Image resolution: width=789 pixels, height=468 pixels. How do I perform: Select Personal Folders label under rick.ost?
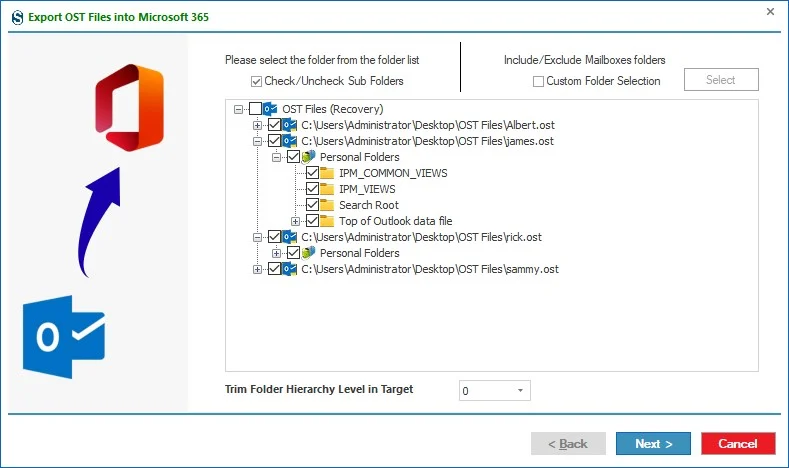(359, 253)
